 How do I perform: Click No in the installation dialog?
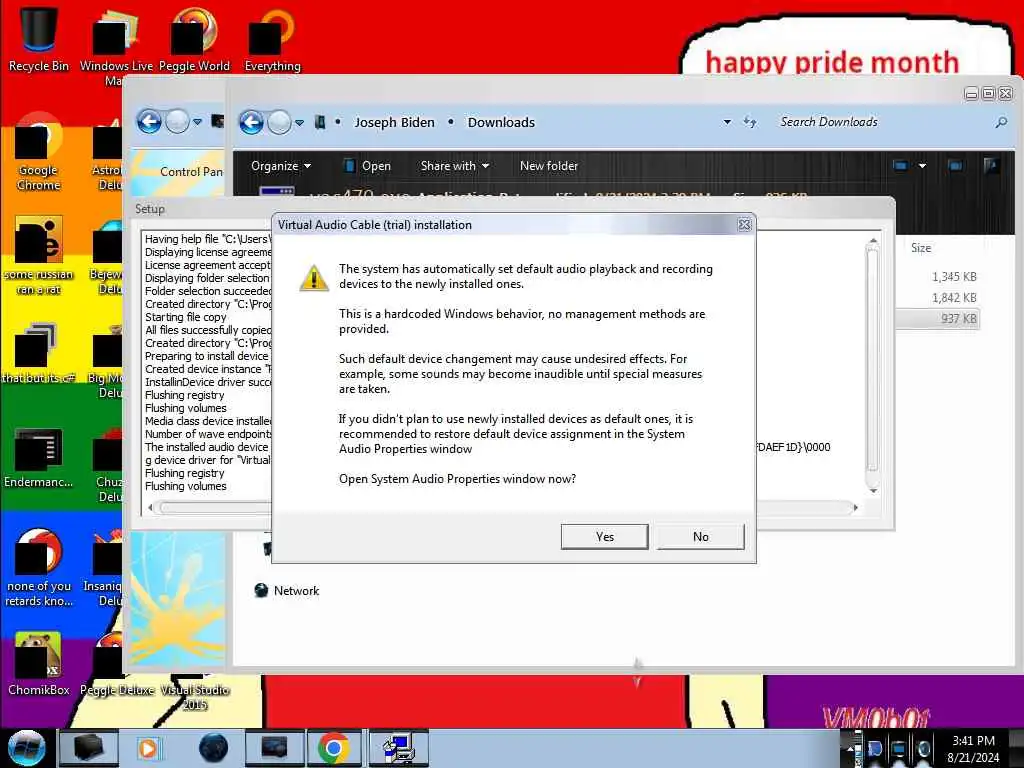click(x=700, y=536)
